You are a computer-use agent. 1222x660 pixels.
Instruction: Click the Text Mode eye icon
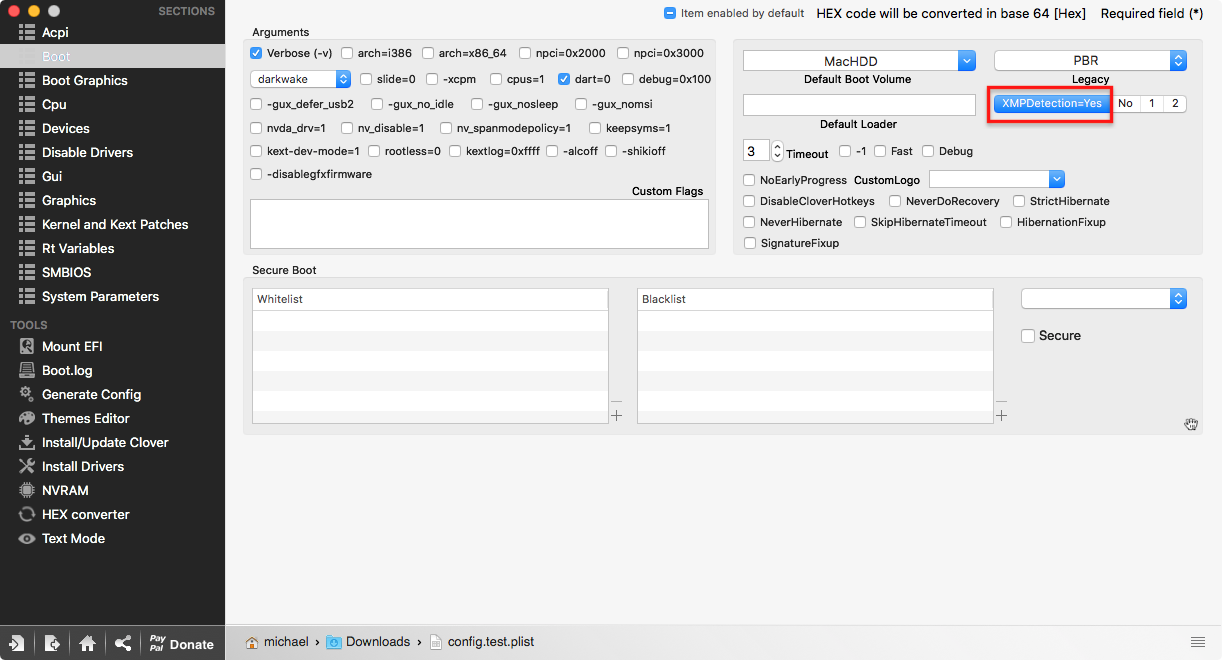pos(26,538)
